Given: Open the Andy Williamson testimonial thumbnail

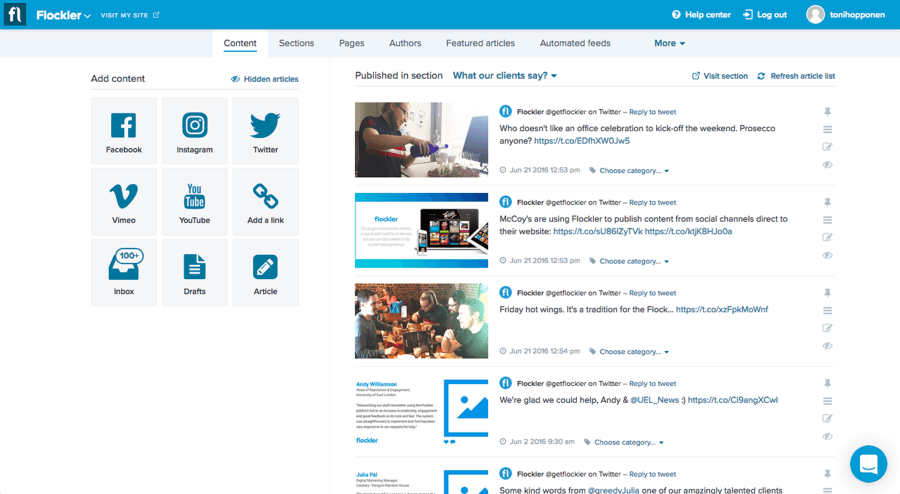Looking at the screenshot, I should [421, 411].
